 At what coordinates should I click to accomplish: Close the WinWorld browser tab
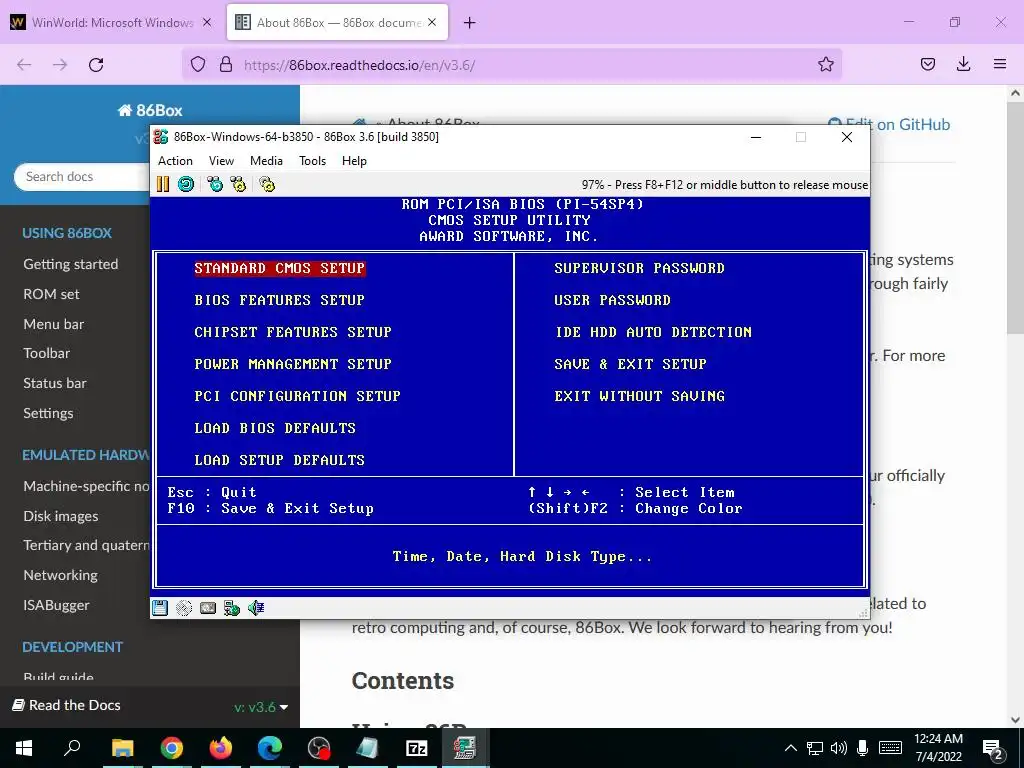pos(207,23)
